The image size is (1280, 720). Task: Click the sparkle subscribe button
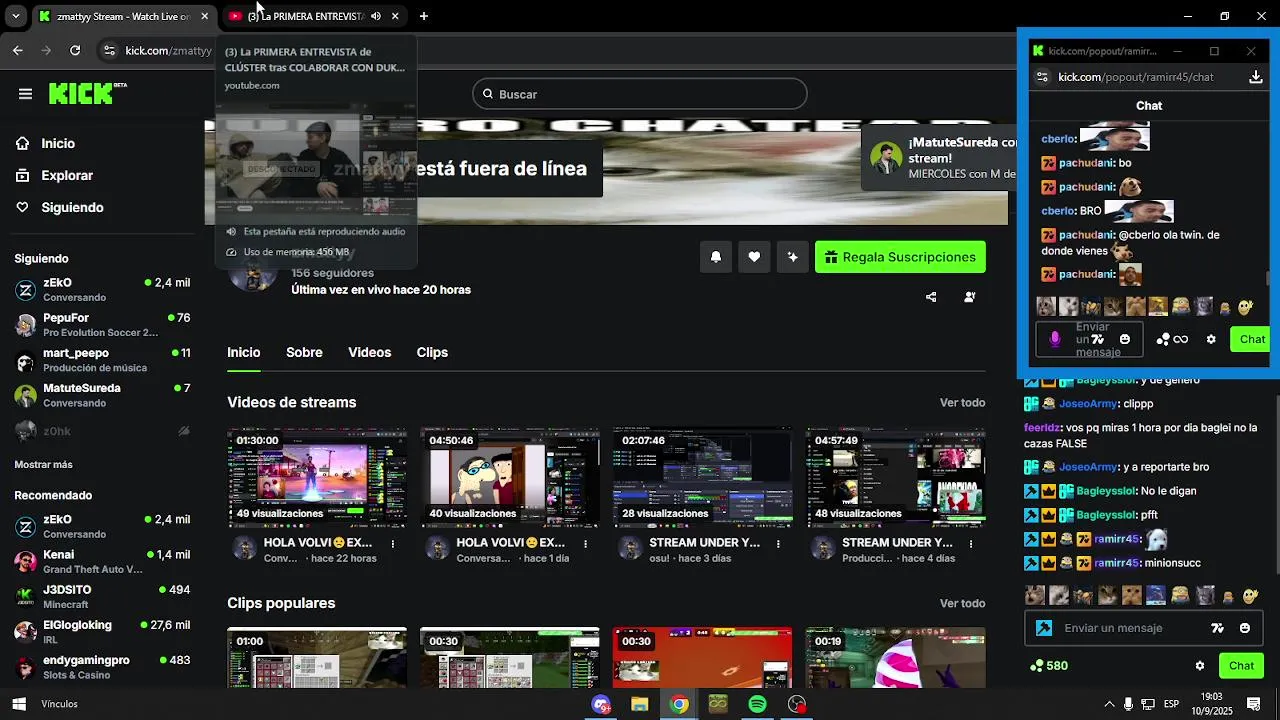click(793, 257)
